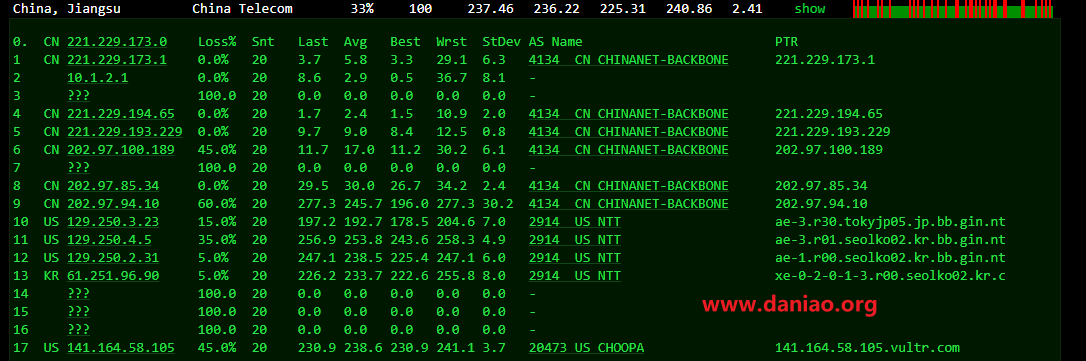
Task: Open IP link 202.97.100.189
Action: coord(121,150)
